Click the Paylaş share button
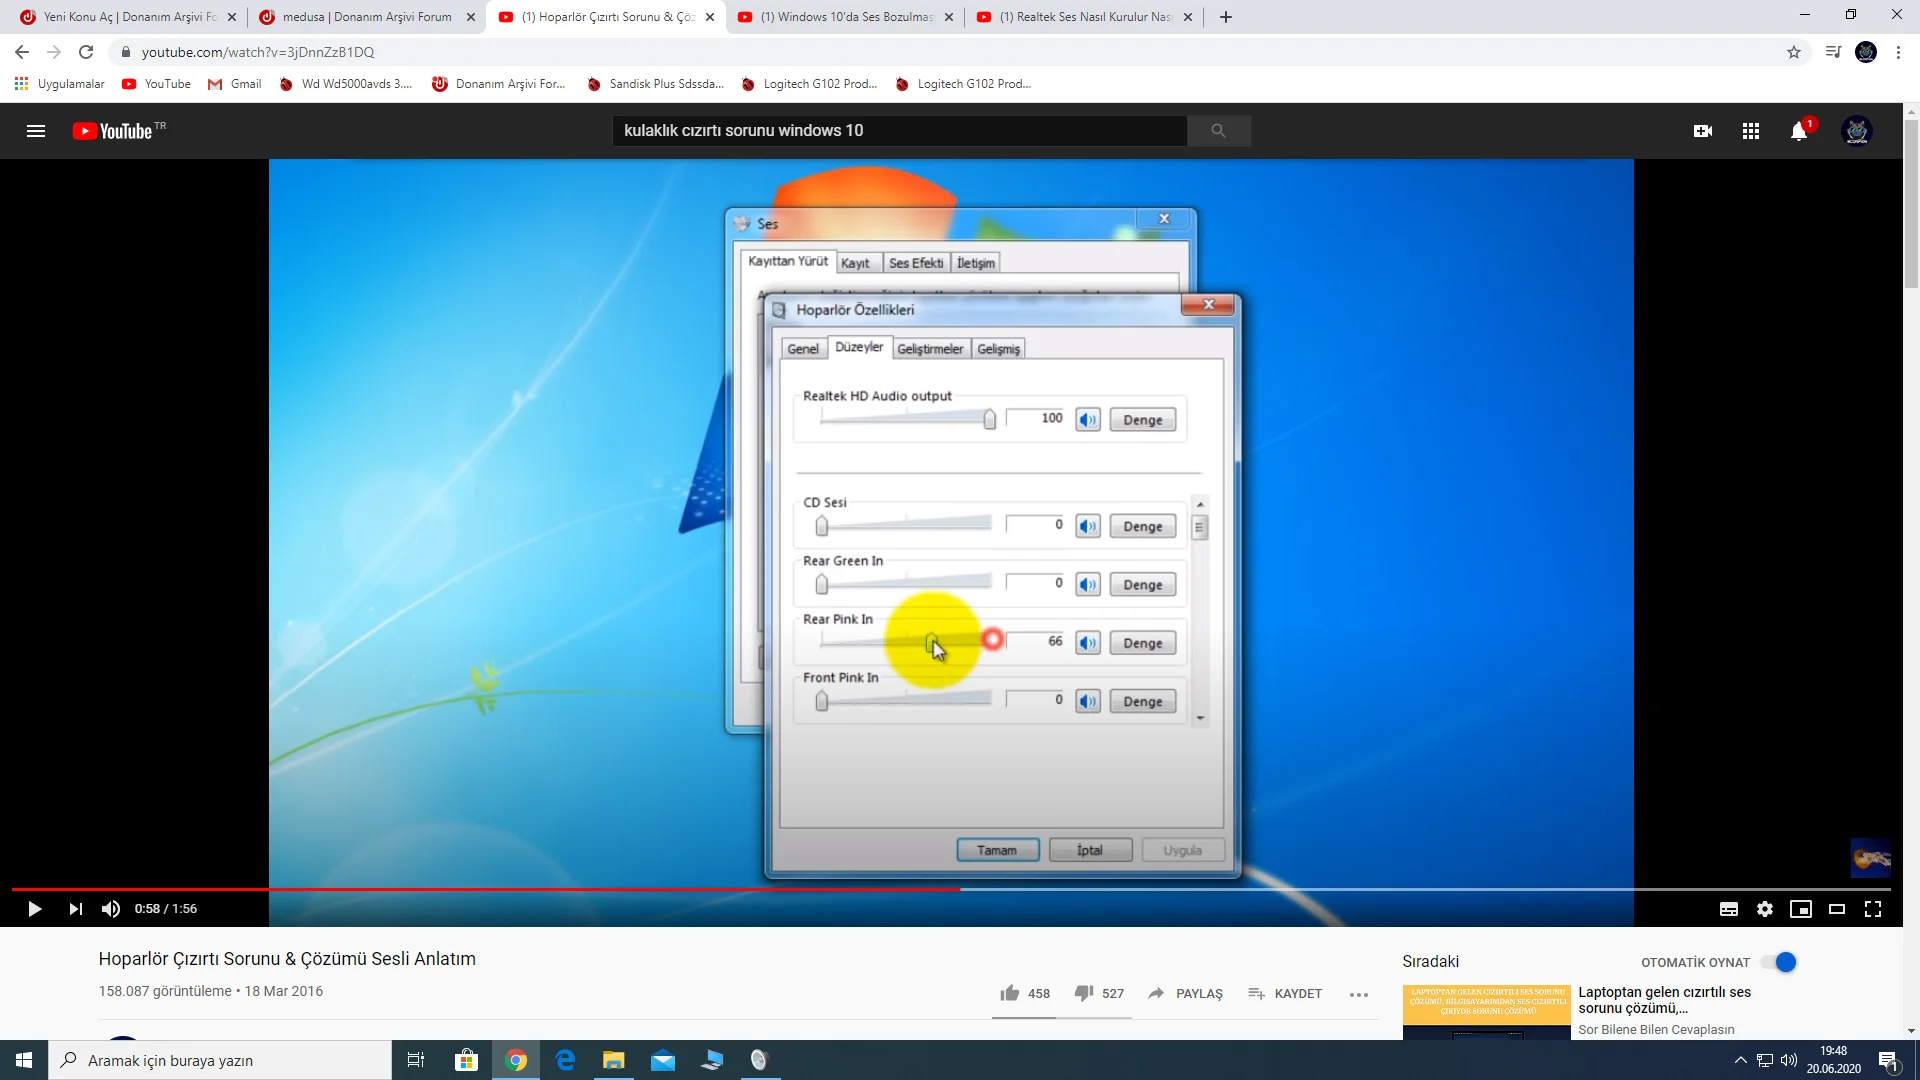 click(1186, 993)
